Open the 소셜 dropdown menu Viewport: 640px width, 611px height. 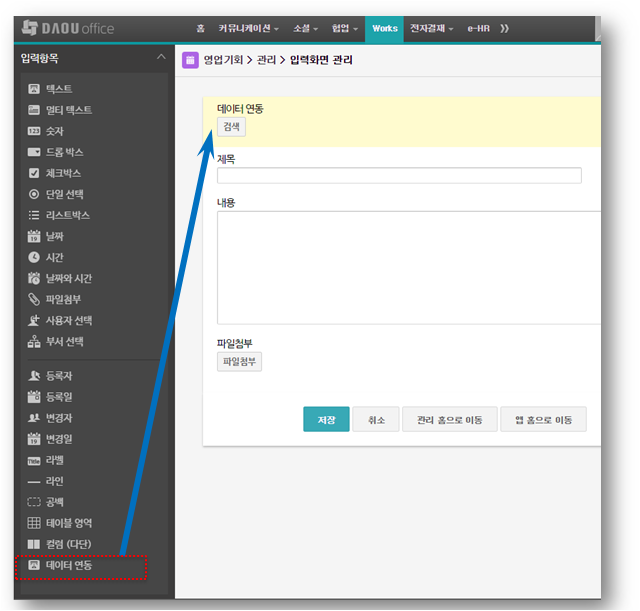coord(305,29)
